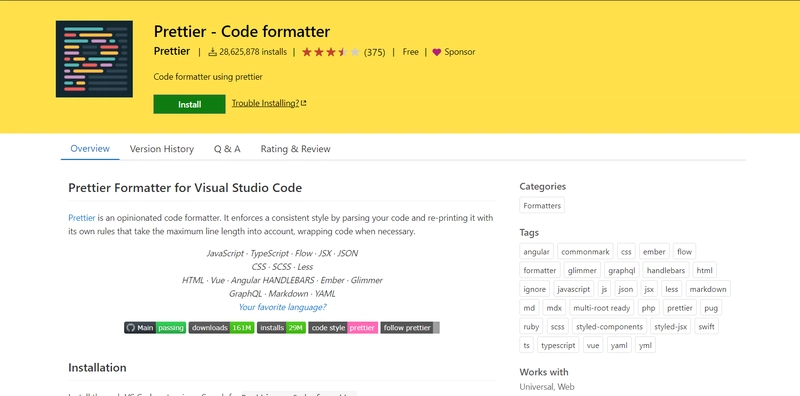Select the flow tag
The height and width of the screenshot is (396, 800).
tap(684, 252)
